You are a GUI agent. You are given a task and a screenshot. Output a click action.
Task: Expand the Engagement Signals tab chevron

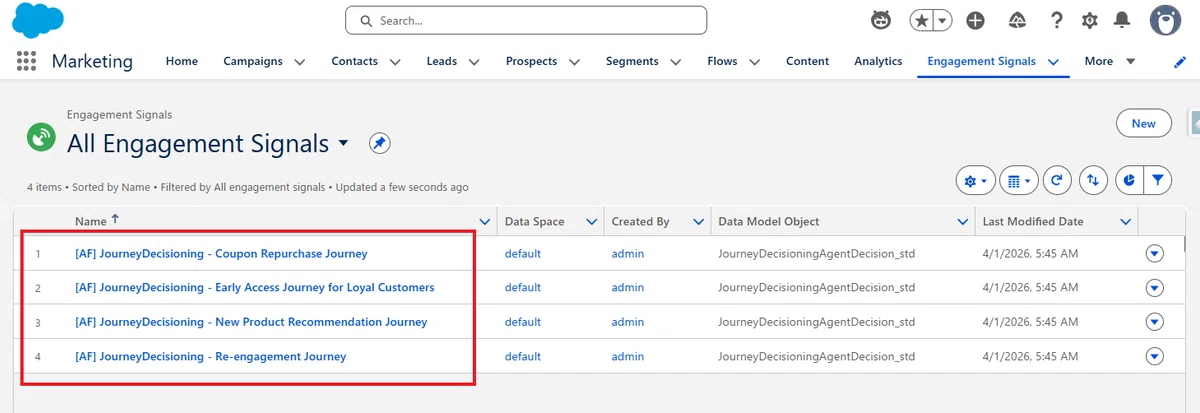pos(1053,62)
